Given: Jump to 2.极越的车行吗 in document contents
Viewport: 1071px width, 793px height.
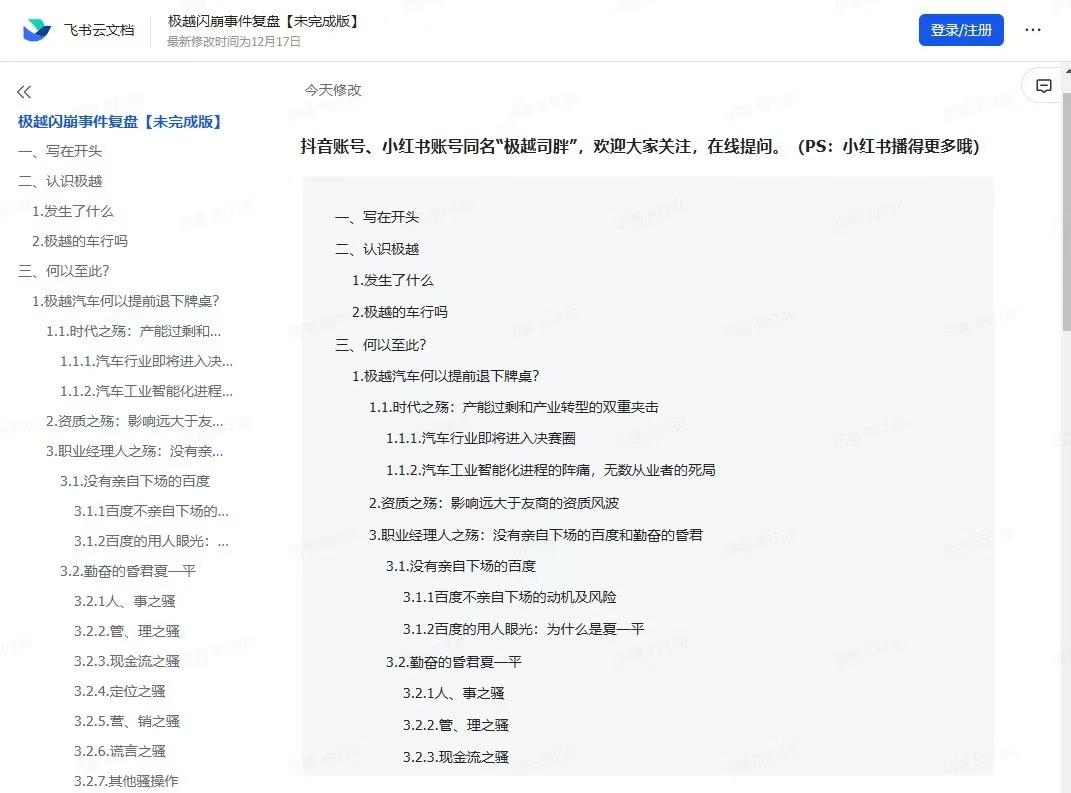Looking at the screenshot, I should (400, 312).
